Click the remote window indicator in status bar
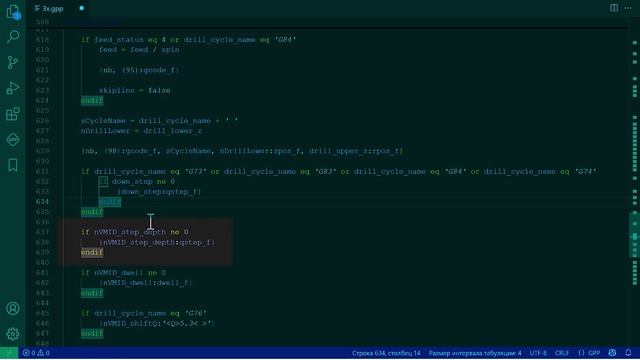 click(9, 353)
